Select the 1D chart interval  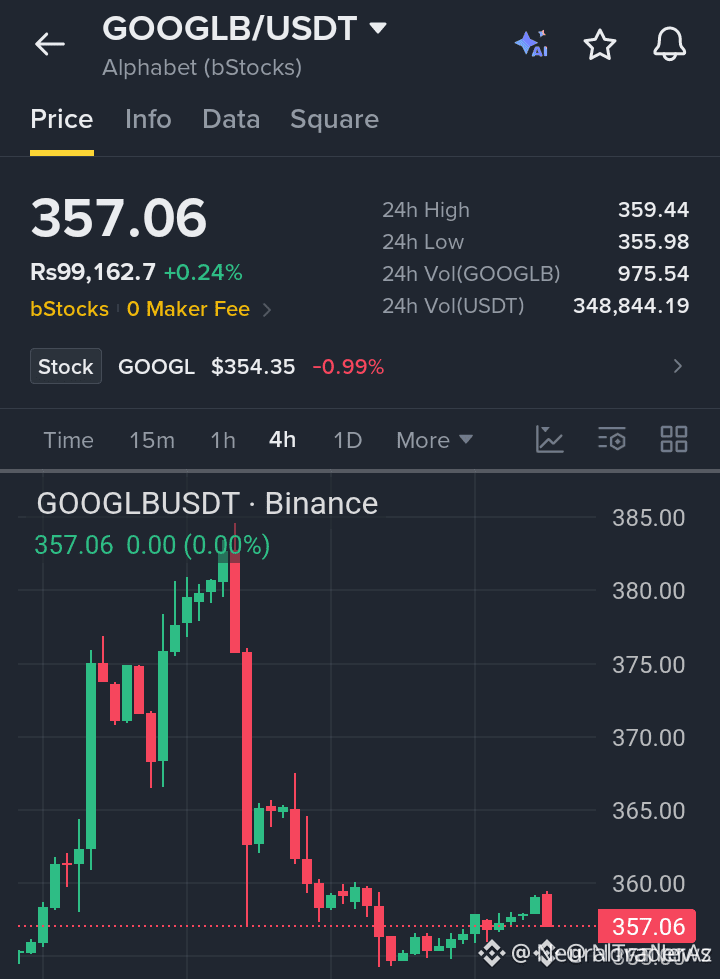pos(347,440)
